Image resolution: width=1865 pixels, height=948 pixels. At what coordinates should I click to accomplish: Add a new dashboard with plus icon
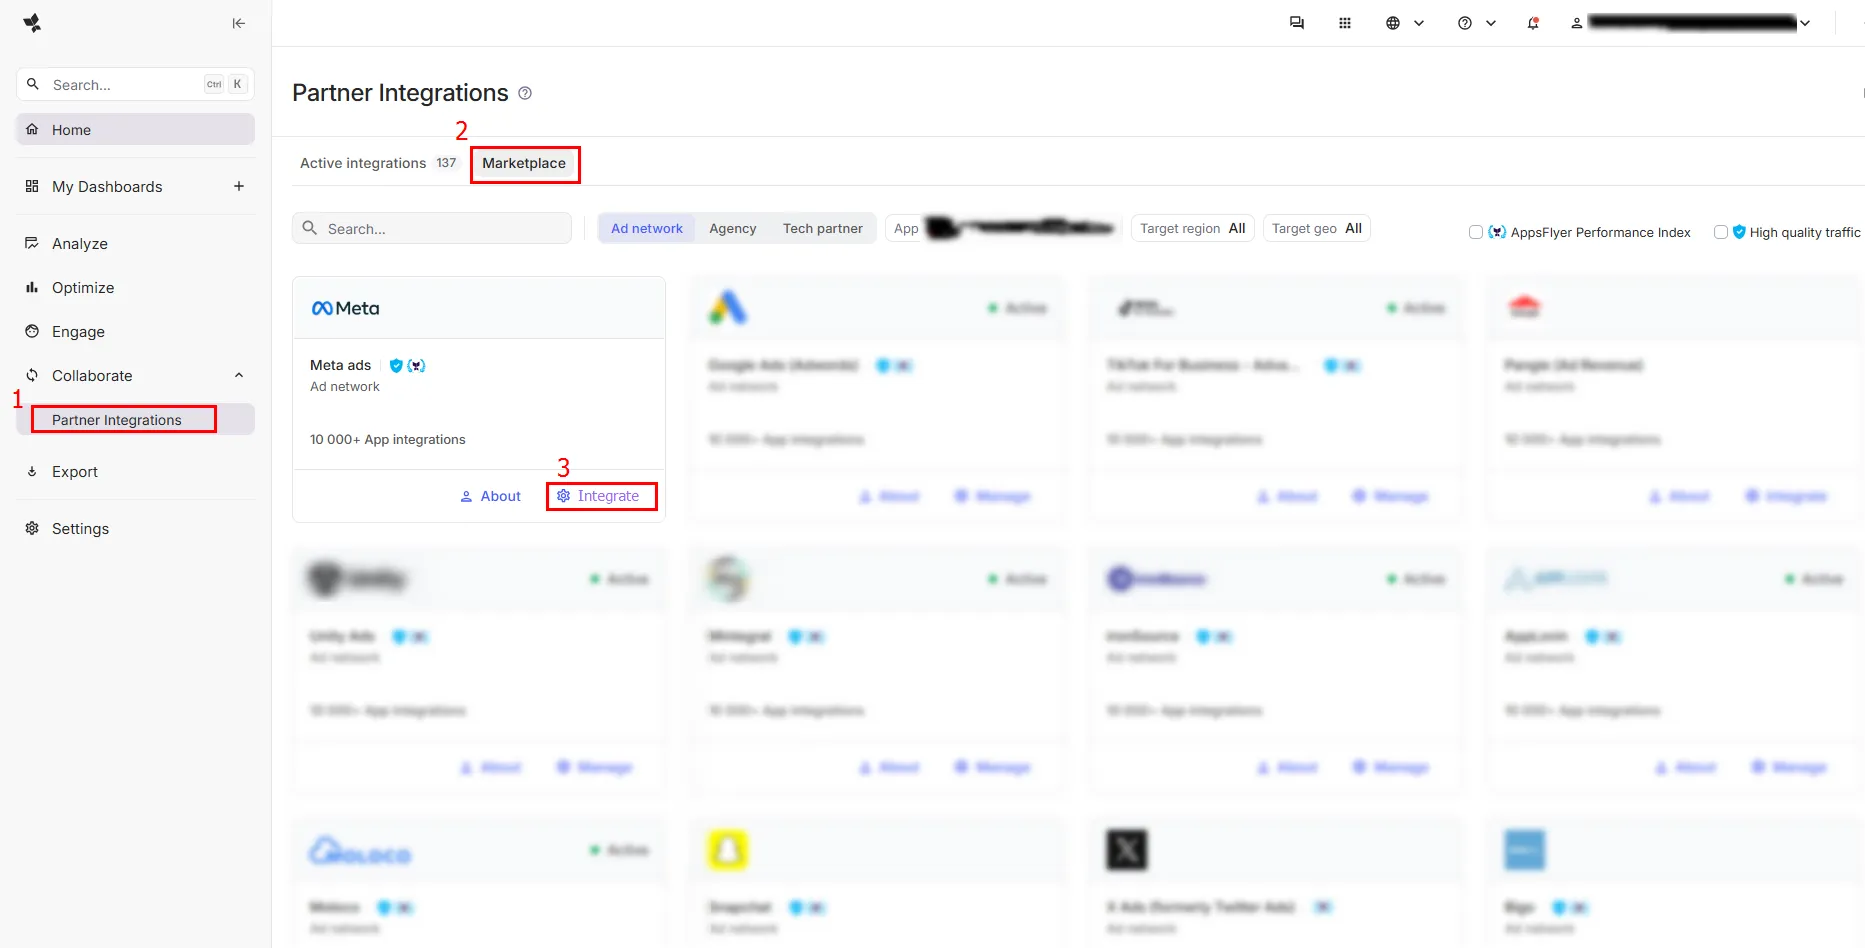coord(239,186)
